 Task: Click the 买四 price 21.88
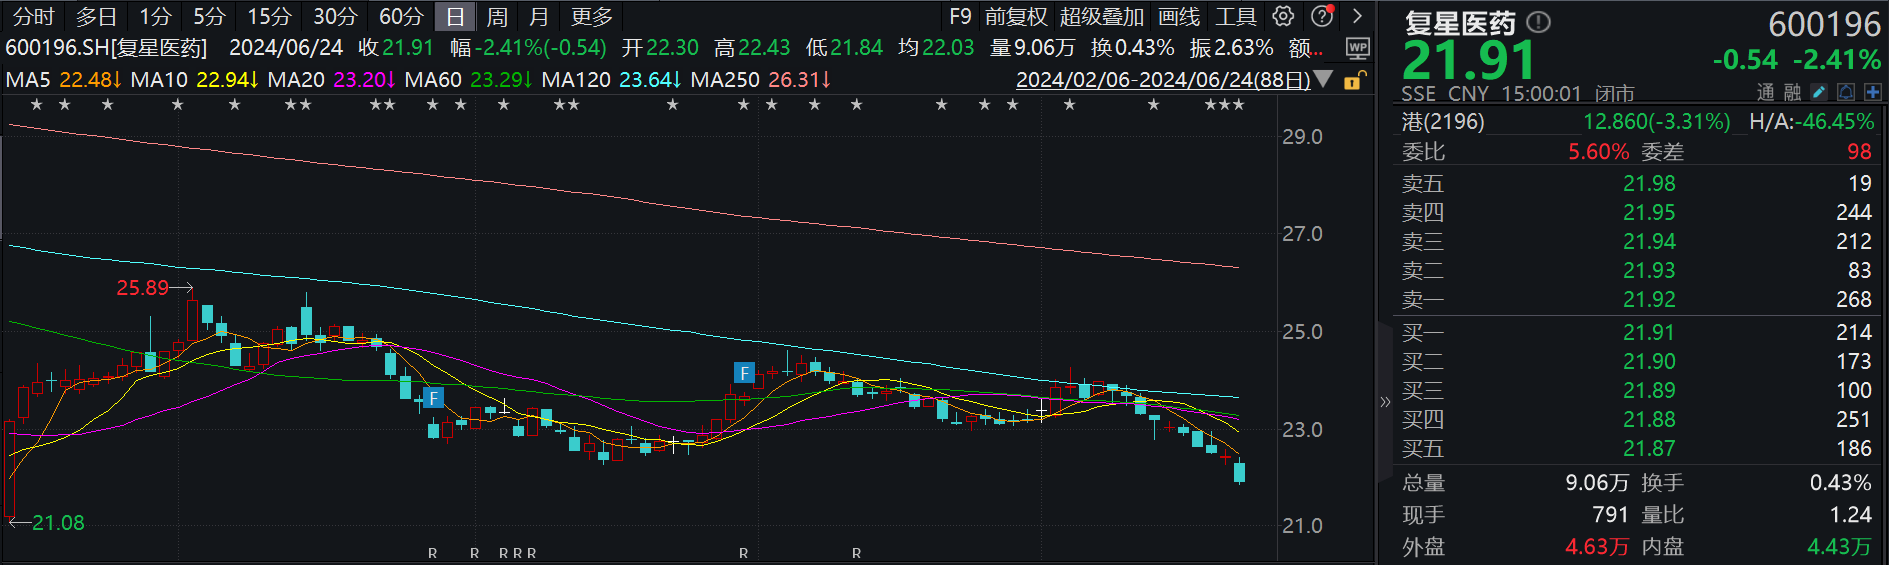[x=1649, y=419]
